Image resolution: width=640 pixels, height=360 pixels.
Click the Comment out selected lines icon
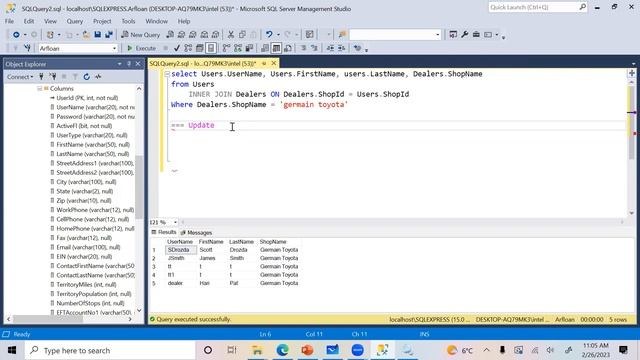tap(303, 48)
